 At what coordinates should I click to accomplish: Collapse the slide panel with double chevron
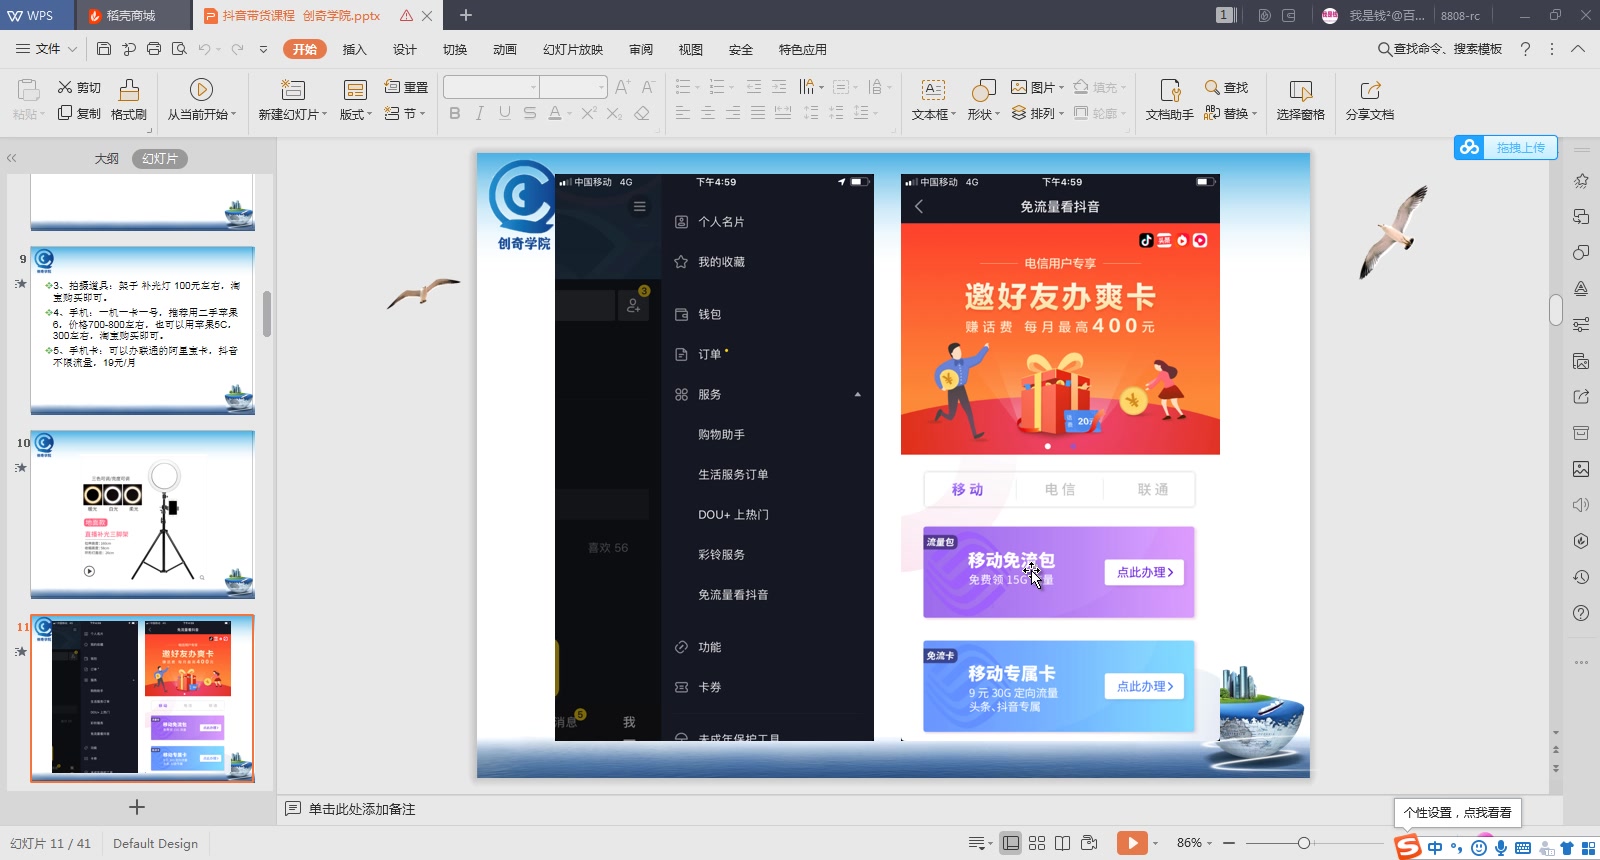click(12, 158)
